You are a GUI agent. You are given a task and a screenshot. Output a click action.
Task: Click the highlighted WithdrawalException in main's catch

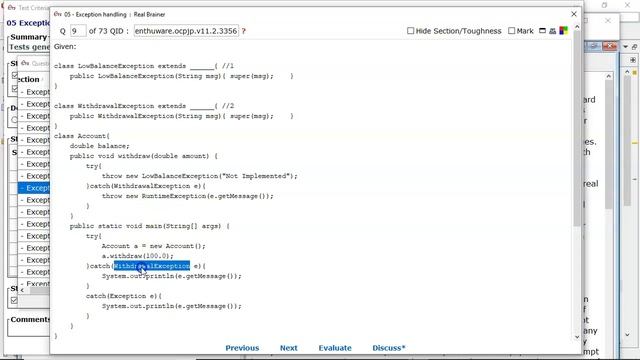[x=152, y=266]
